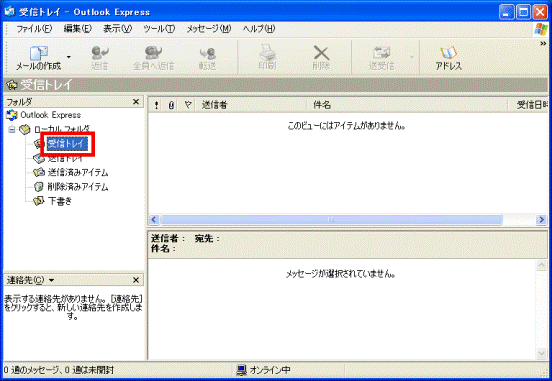Image resolution: width=552 pixels, height=381 pixels.
Task: Click the 転送 (Forward) toolbar icon
Action: pos(208,53)
